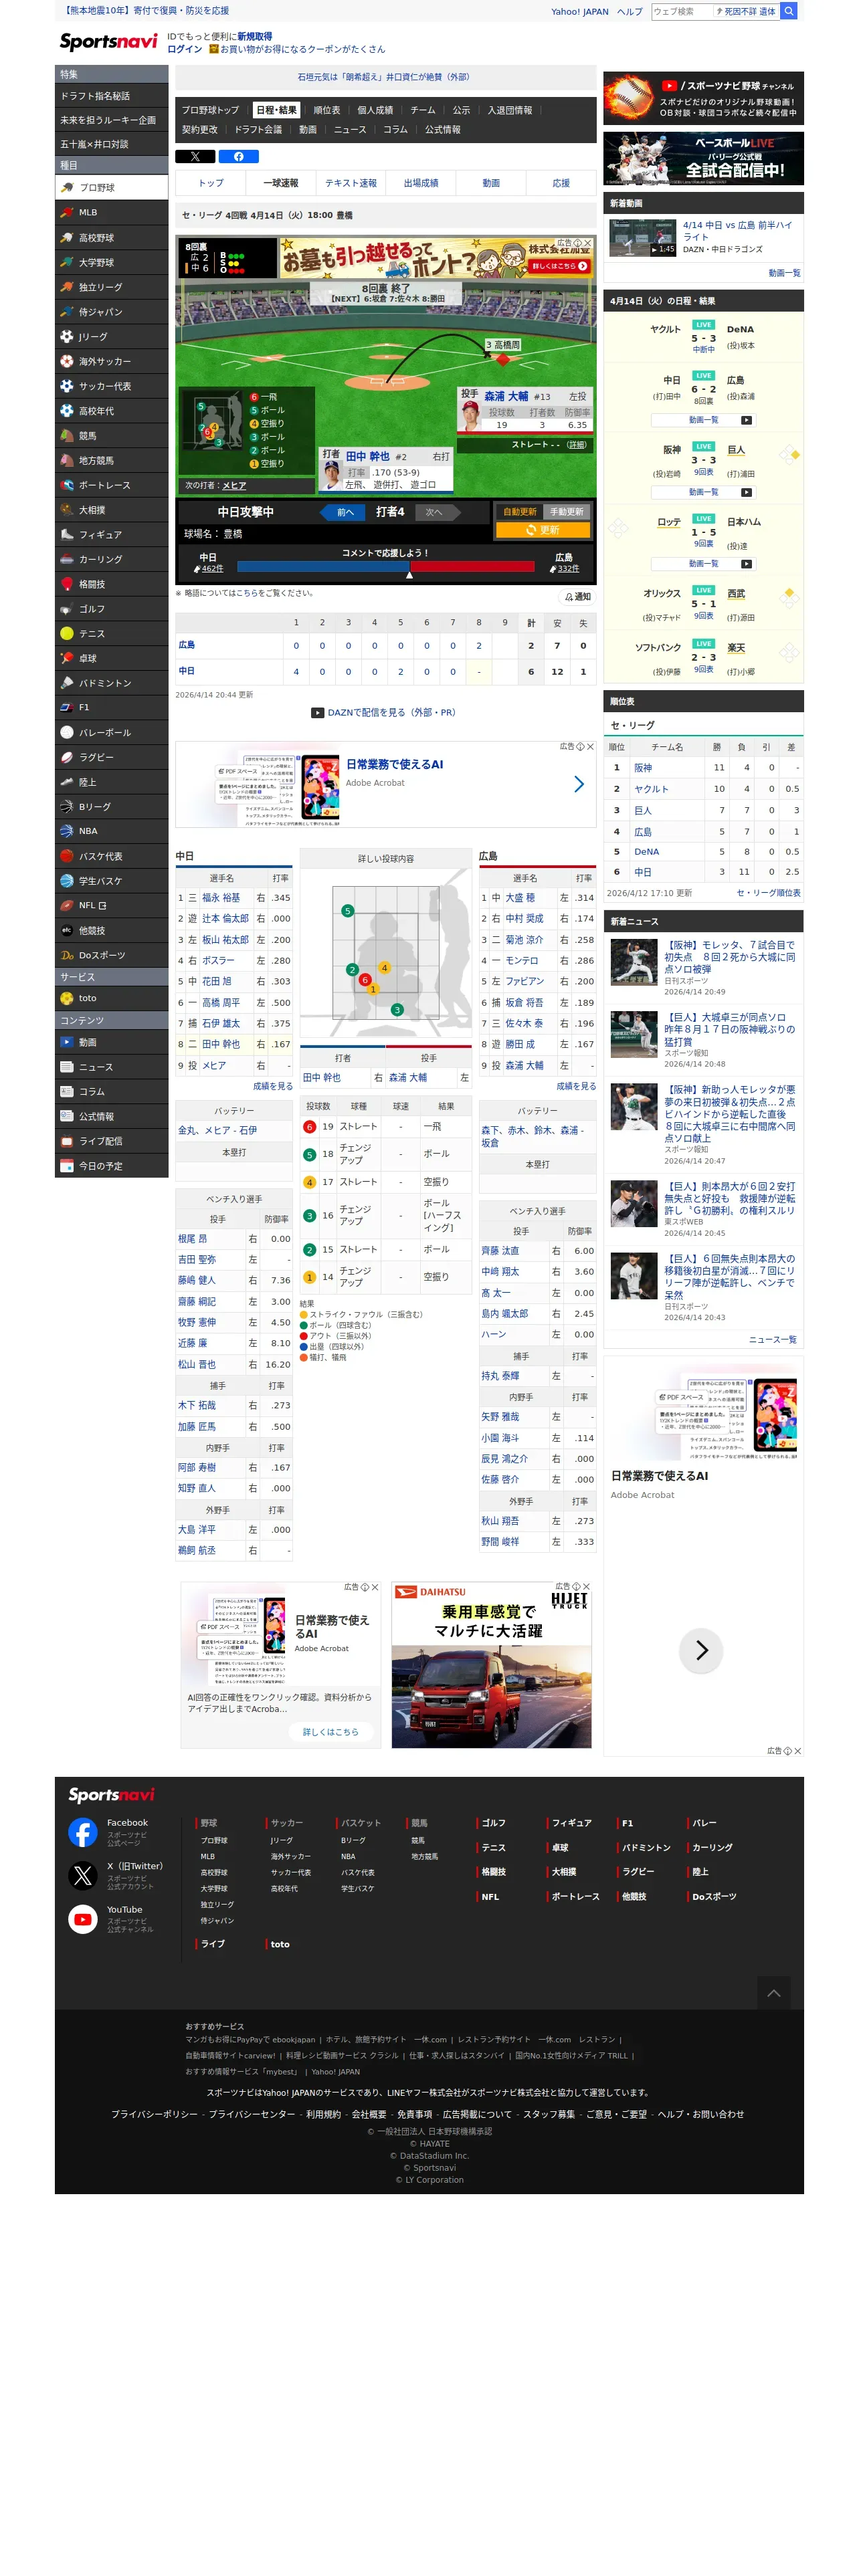Open the スポーツナビ野球チャンネル YouTube banner
This screenshot has width=859, height=2576.
(x=703, y=98)
